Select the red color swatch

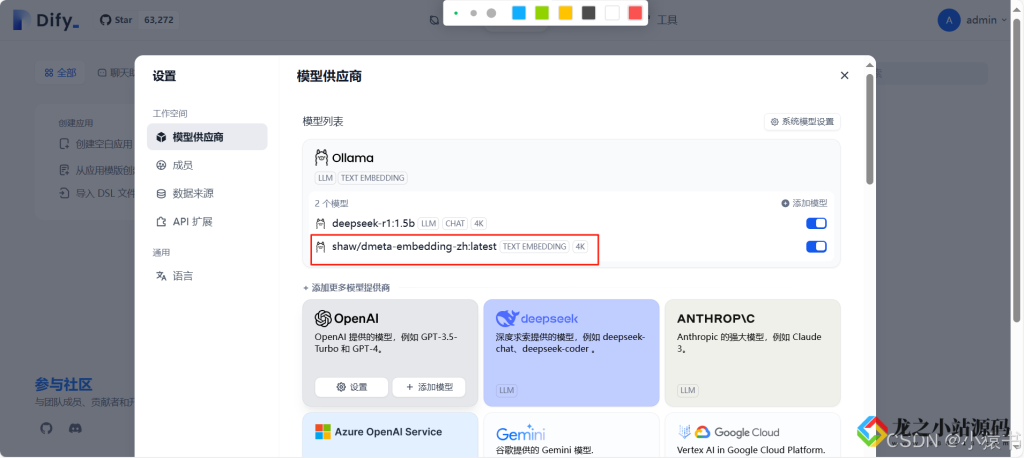pyautogui.click(x=635, y=12)
